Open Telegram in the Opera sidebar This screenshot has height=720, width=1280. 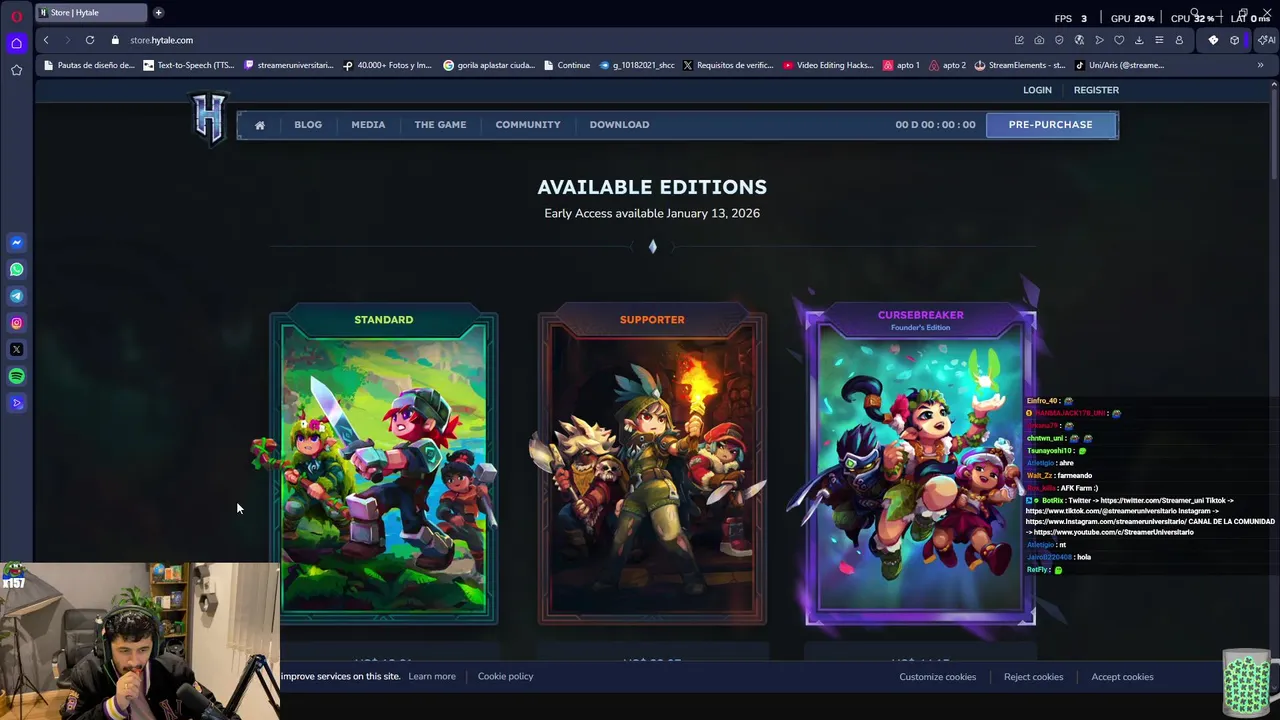click(x=16, y=296)
